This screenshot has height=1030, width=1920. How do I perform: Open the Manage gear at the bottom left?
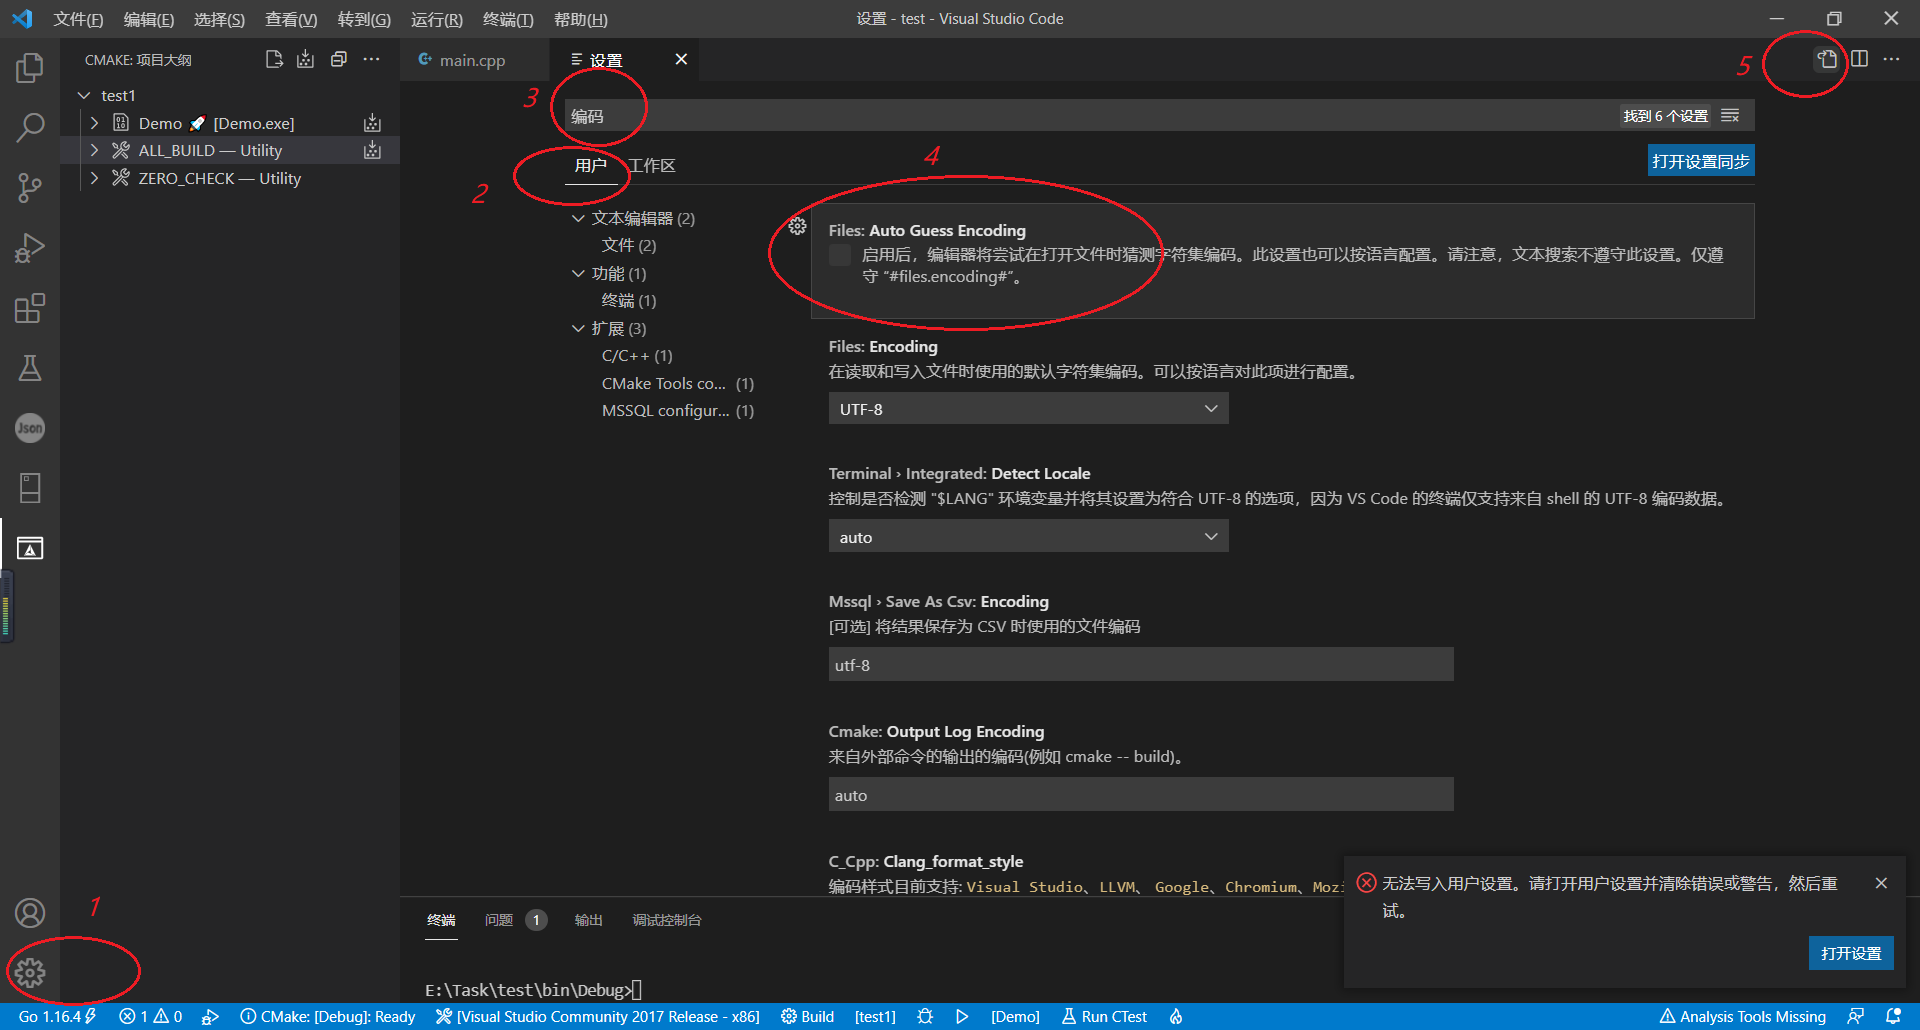pos(30,971)
